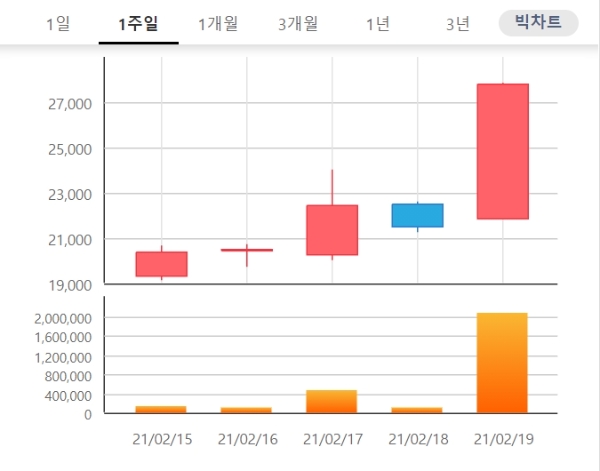Viewport: 600px width, 471px height.
Task: Click the 21/02/16 doji candlestick
Action: click(x=247, y=250)
